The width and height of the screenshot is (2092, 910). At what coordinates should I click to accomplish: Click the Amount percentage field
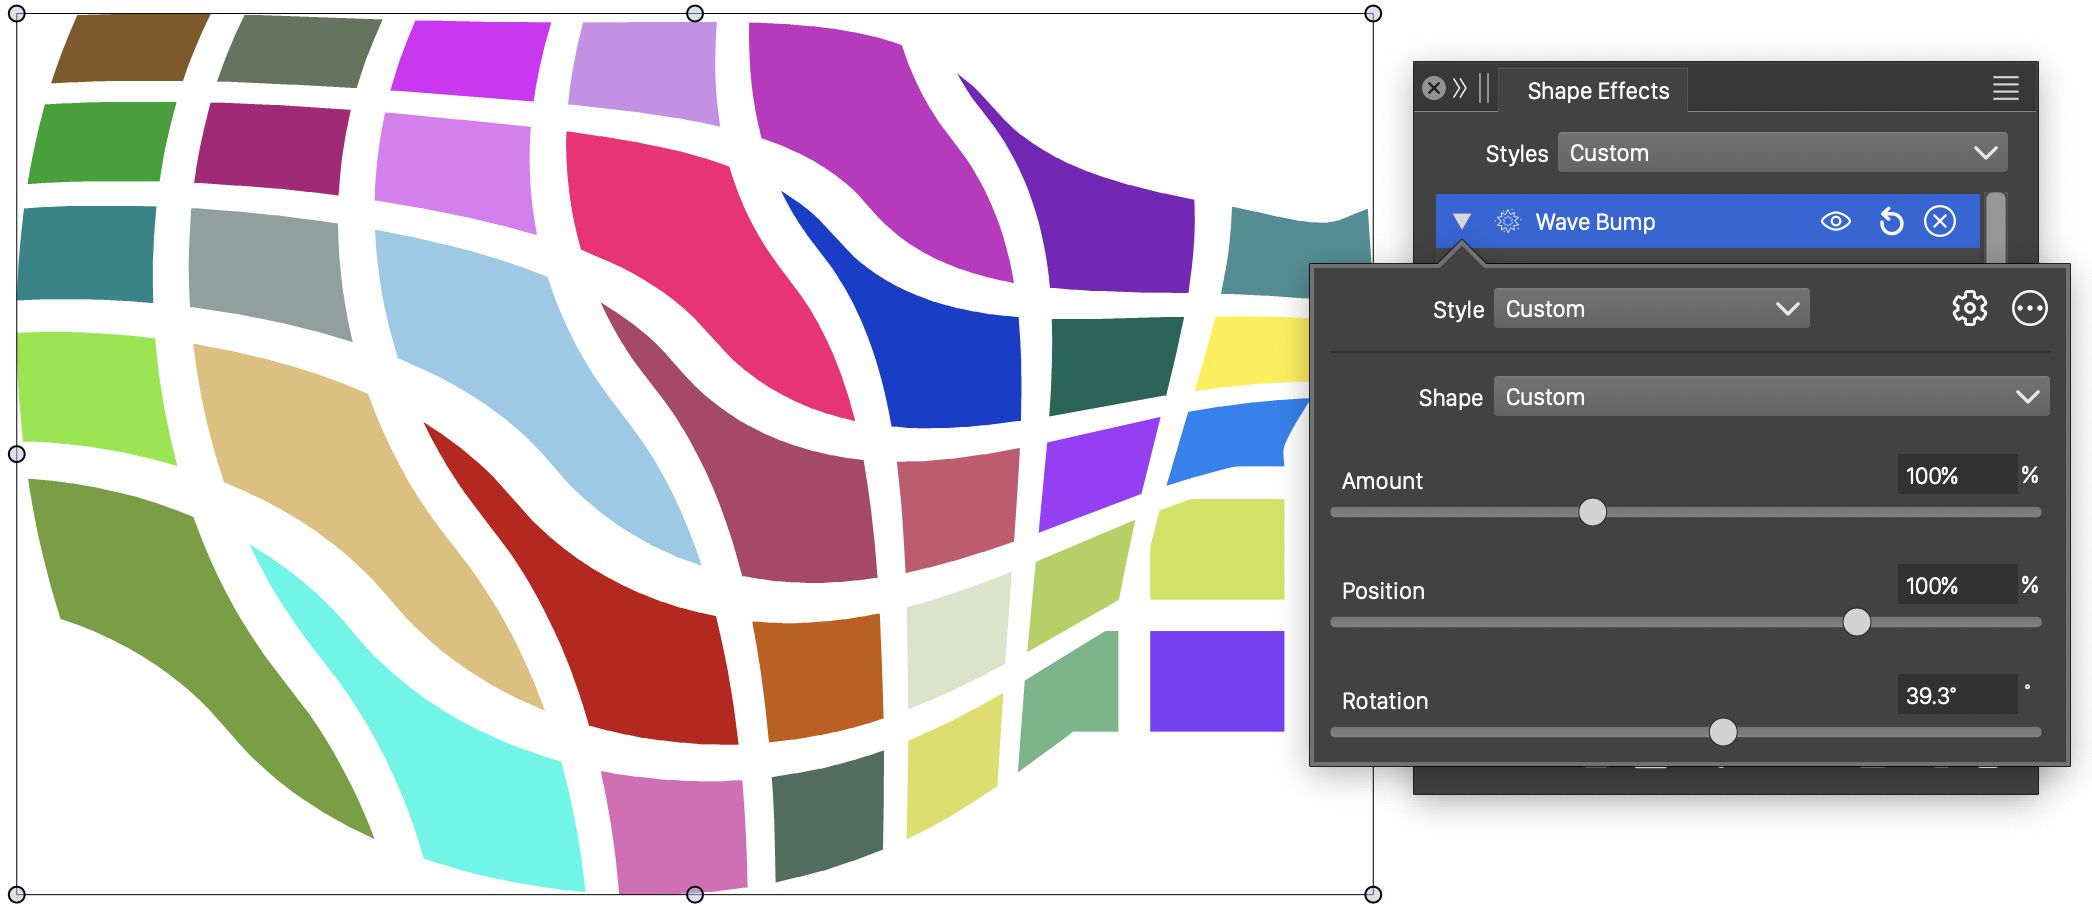pos(1956,476)
